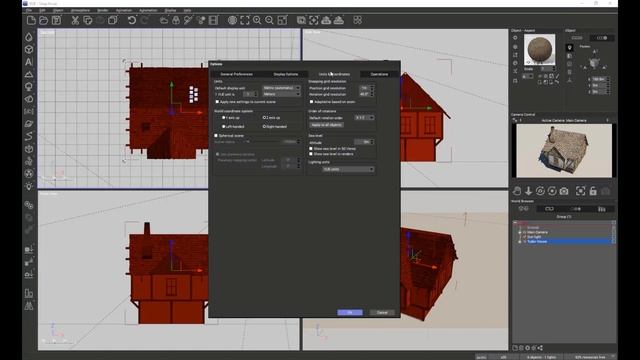
Task: Click OK in the Options dialog
Action: [350, 312]
